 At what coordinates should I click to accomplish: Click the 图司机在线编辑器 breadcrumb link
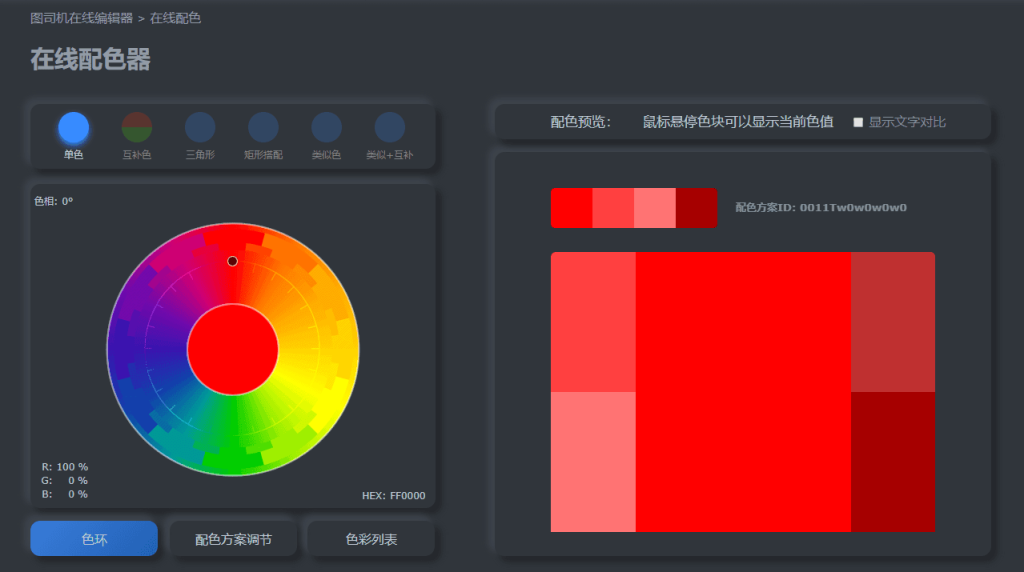click(x=82, y=18)
